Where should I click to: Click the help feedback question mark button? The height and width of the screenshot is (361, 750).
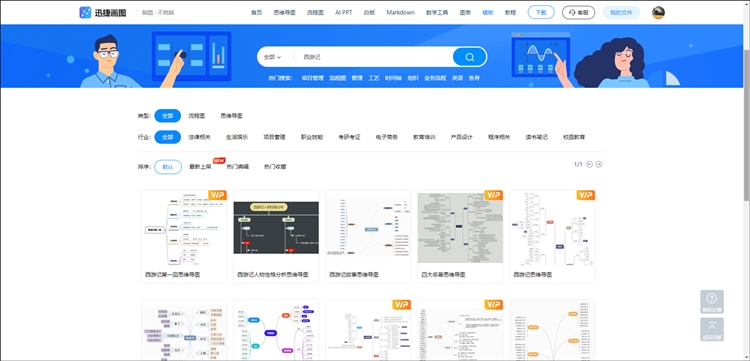click(712, 302)
